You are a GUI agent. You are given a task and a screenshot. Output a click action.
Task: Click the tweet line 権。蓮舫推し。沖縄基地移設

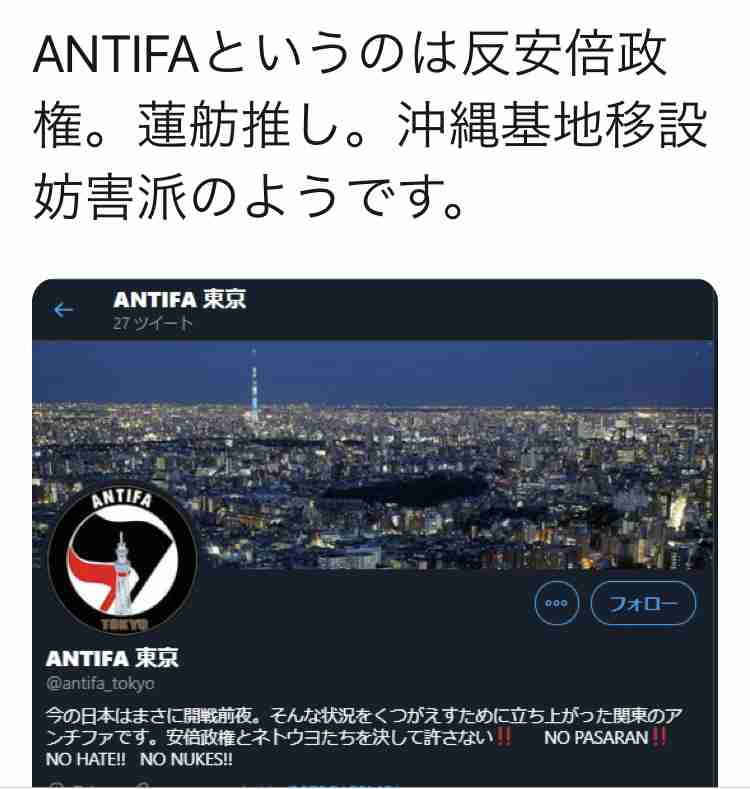[369, 124]
